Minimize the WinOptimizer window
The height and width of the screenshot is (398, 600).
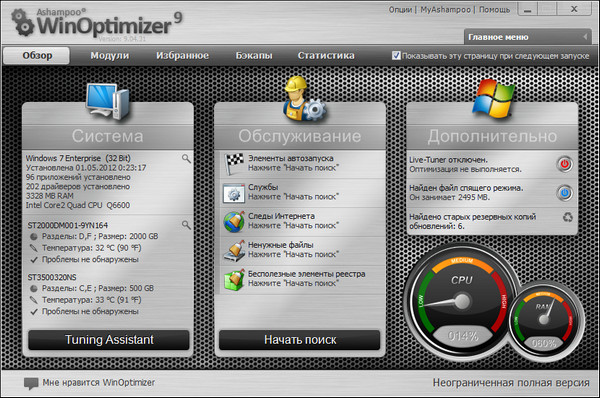pyautogui.click(x=528, y=9)
